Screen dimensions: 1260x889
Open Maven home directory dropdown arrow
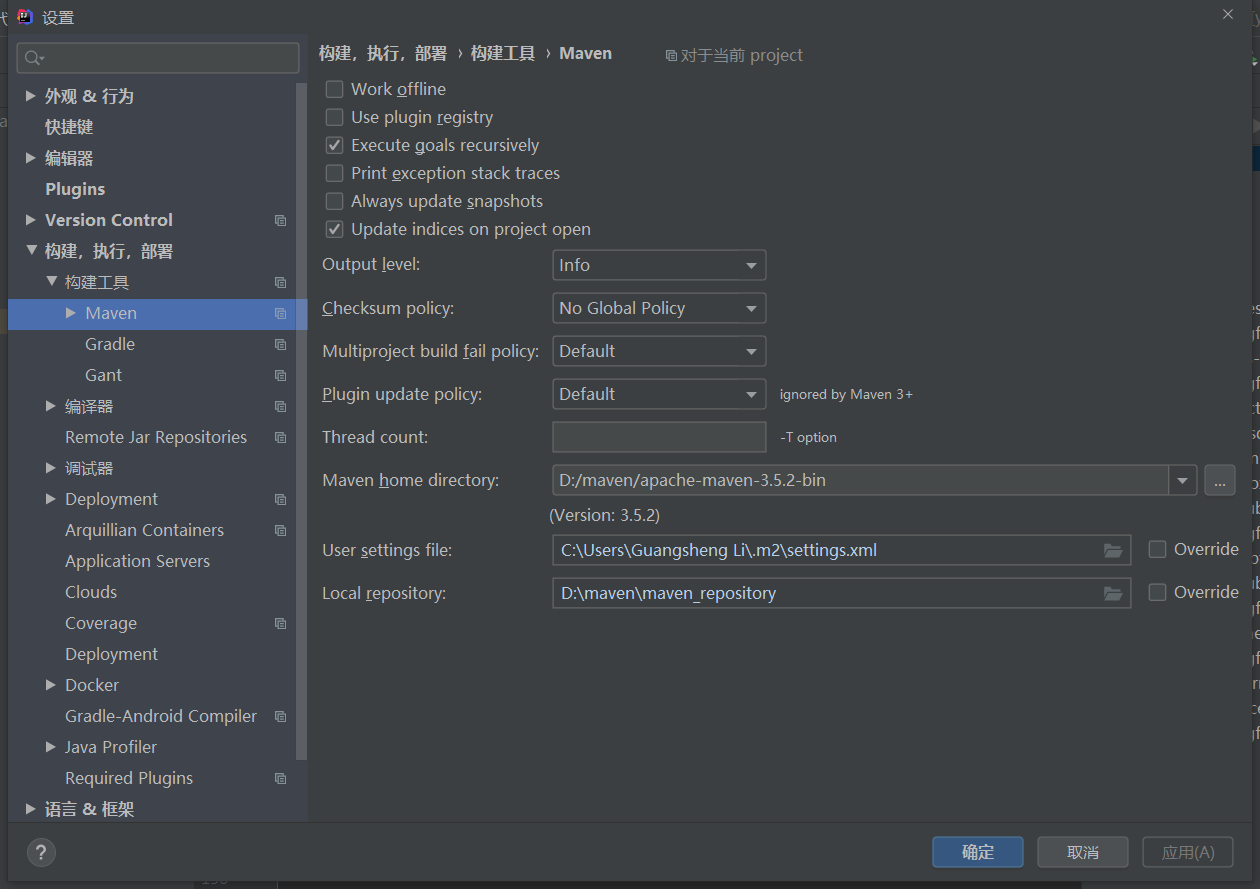[x=1183, y=480]
